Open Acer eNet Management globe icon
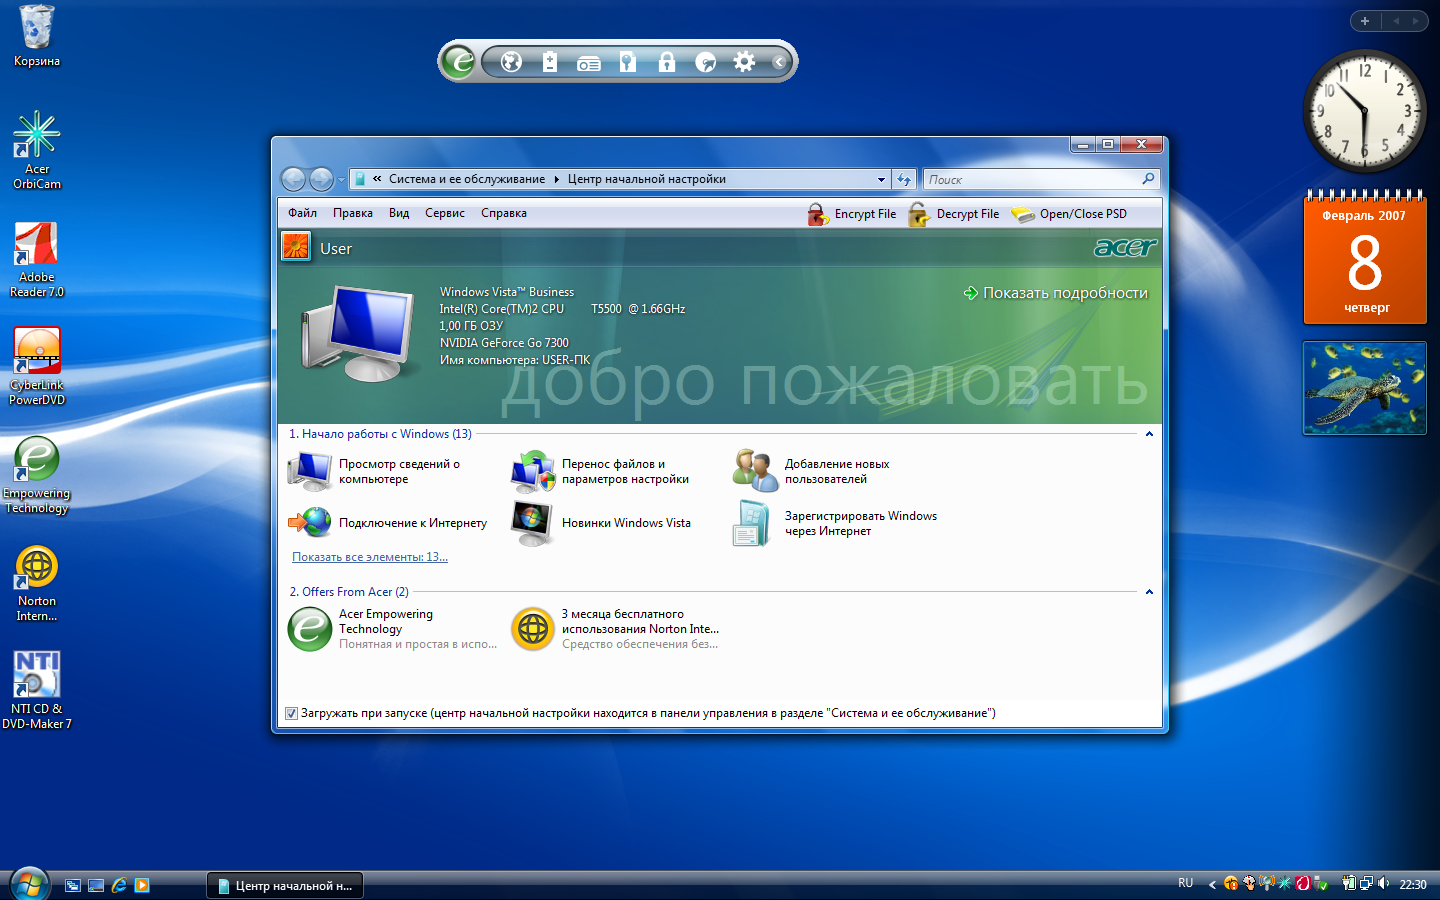This screenshot has height=900, width=1440. (x=511, y=62)
